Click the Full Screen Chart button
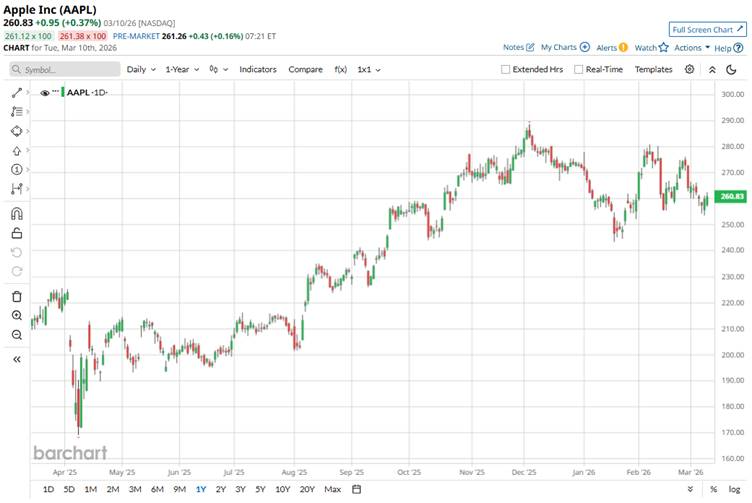This screenshot has height=503, width=752. (708, 30)
